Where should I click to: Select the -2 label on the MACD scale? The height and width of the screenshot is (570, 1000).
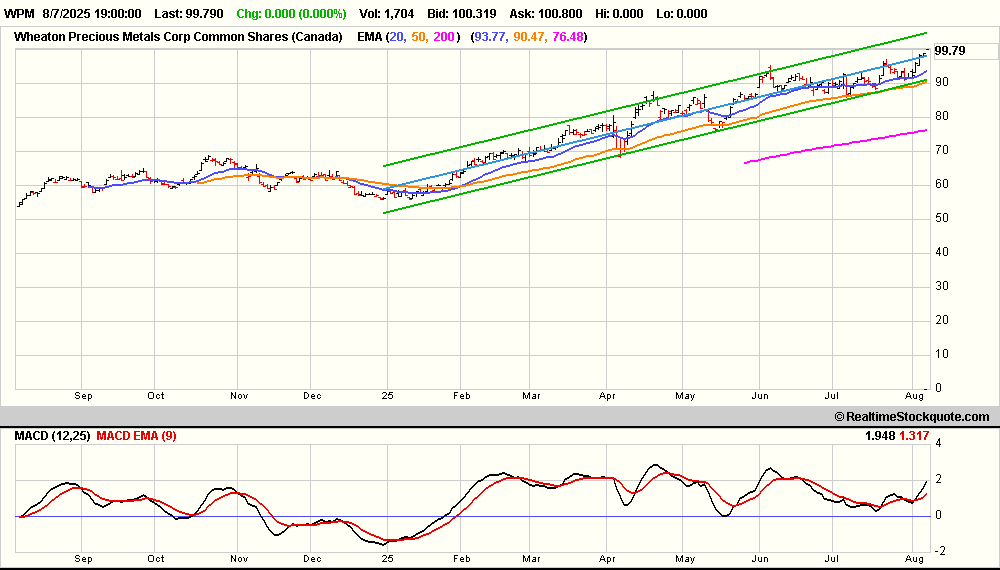(x=940, y=551)
